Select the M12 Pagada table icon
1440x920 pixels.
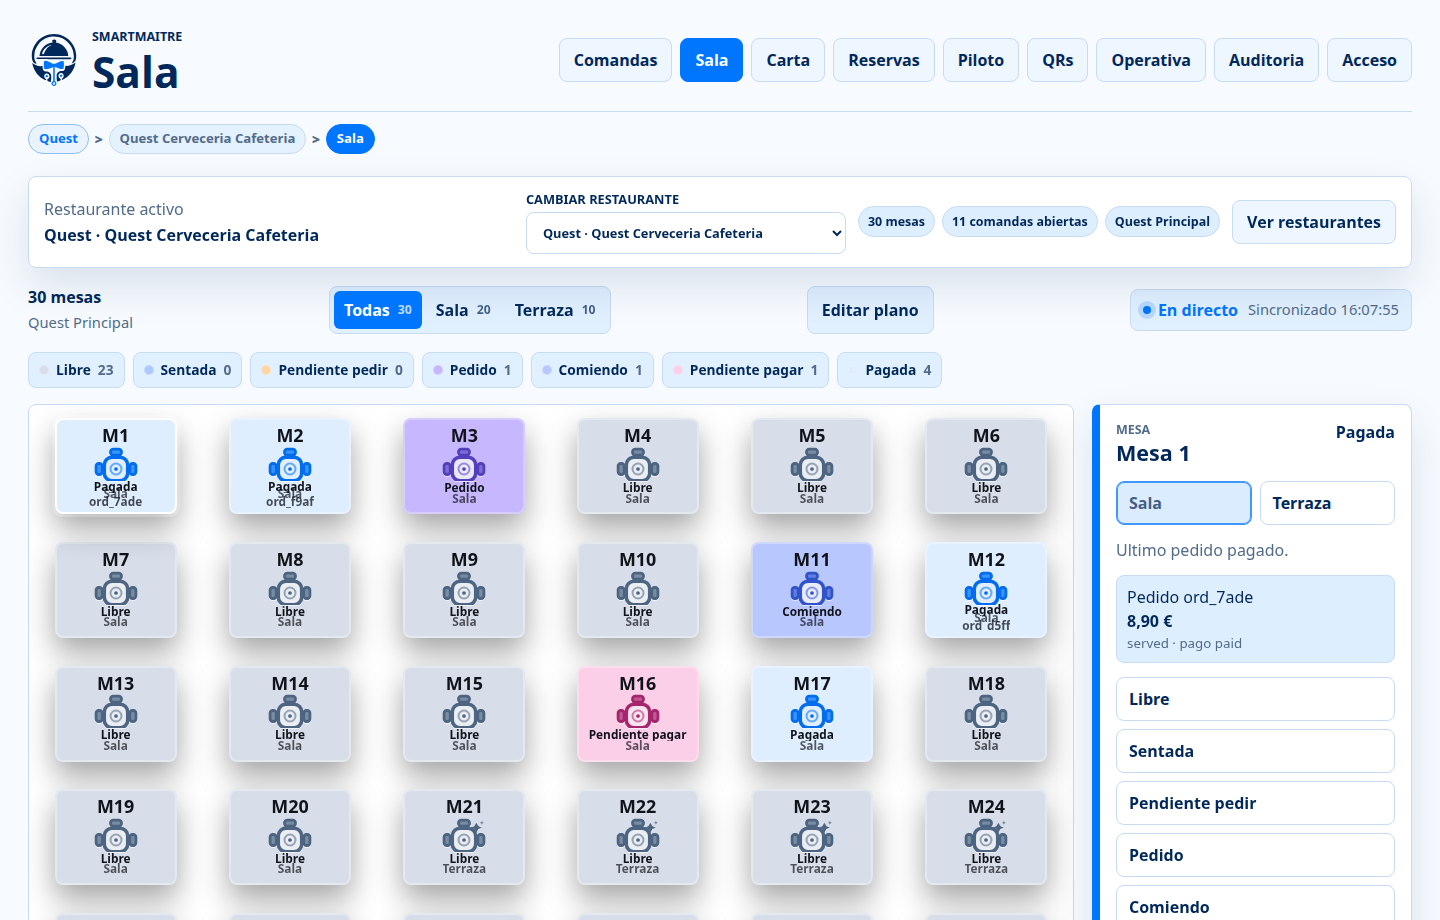tap(986, 590)
